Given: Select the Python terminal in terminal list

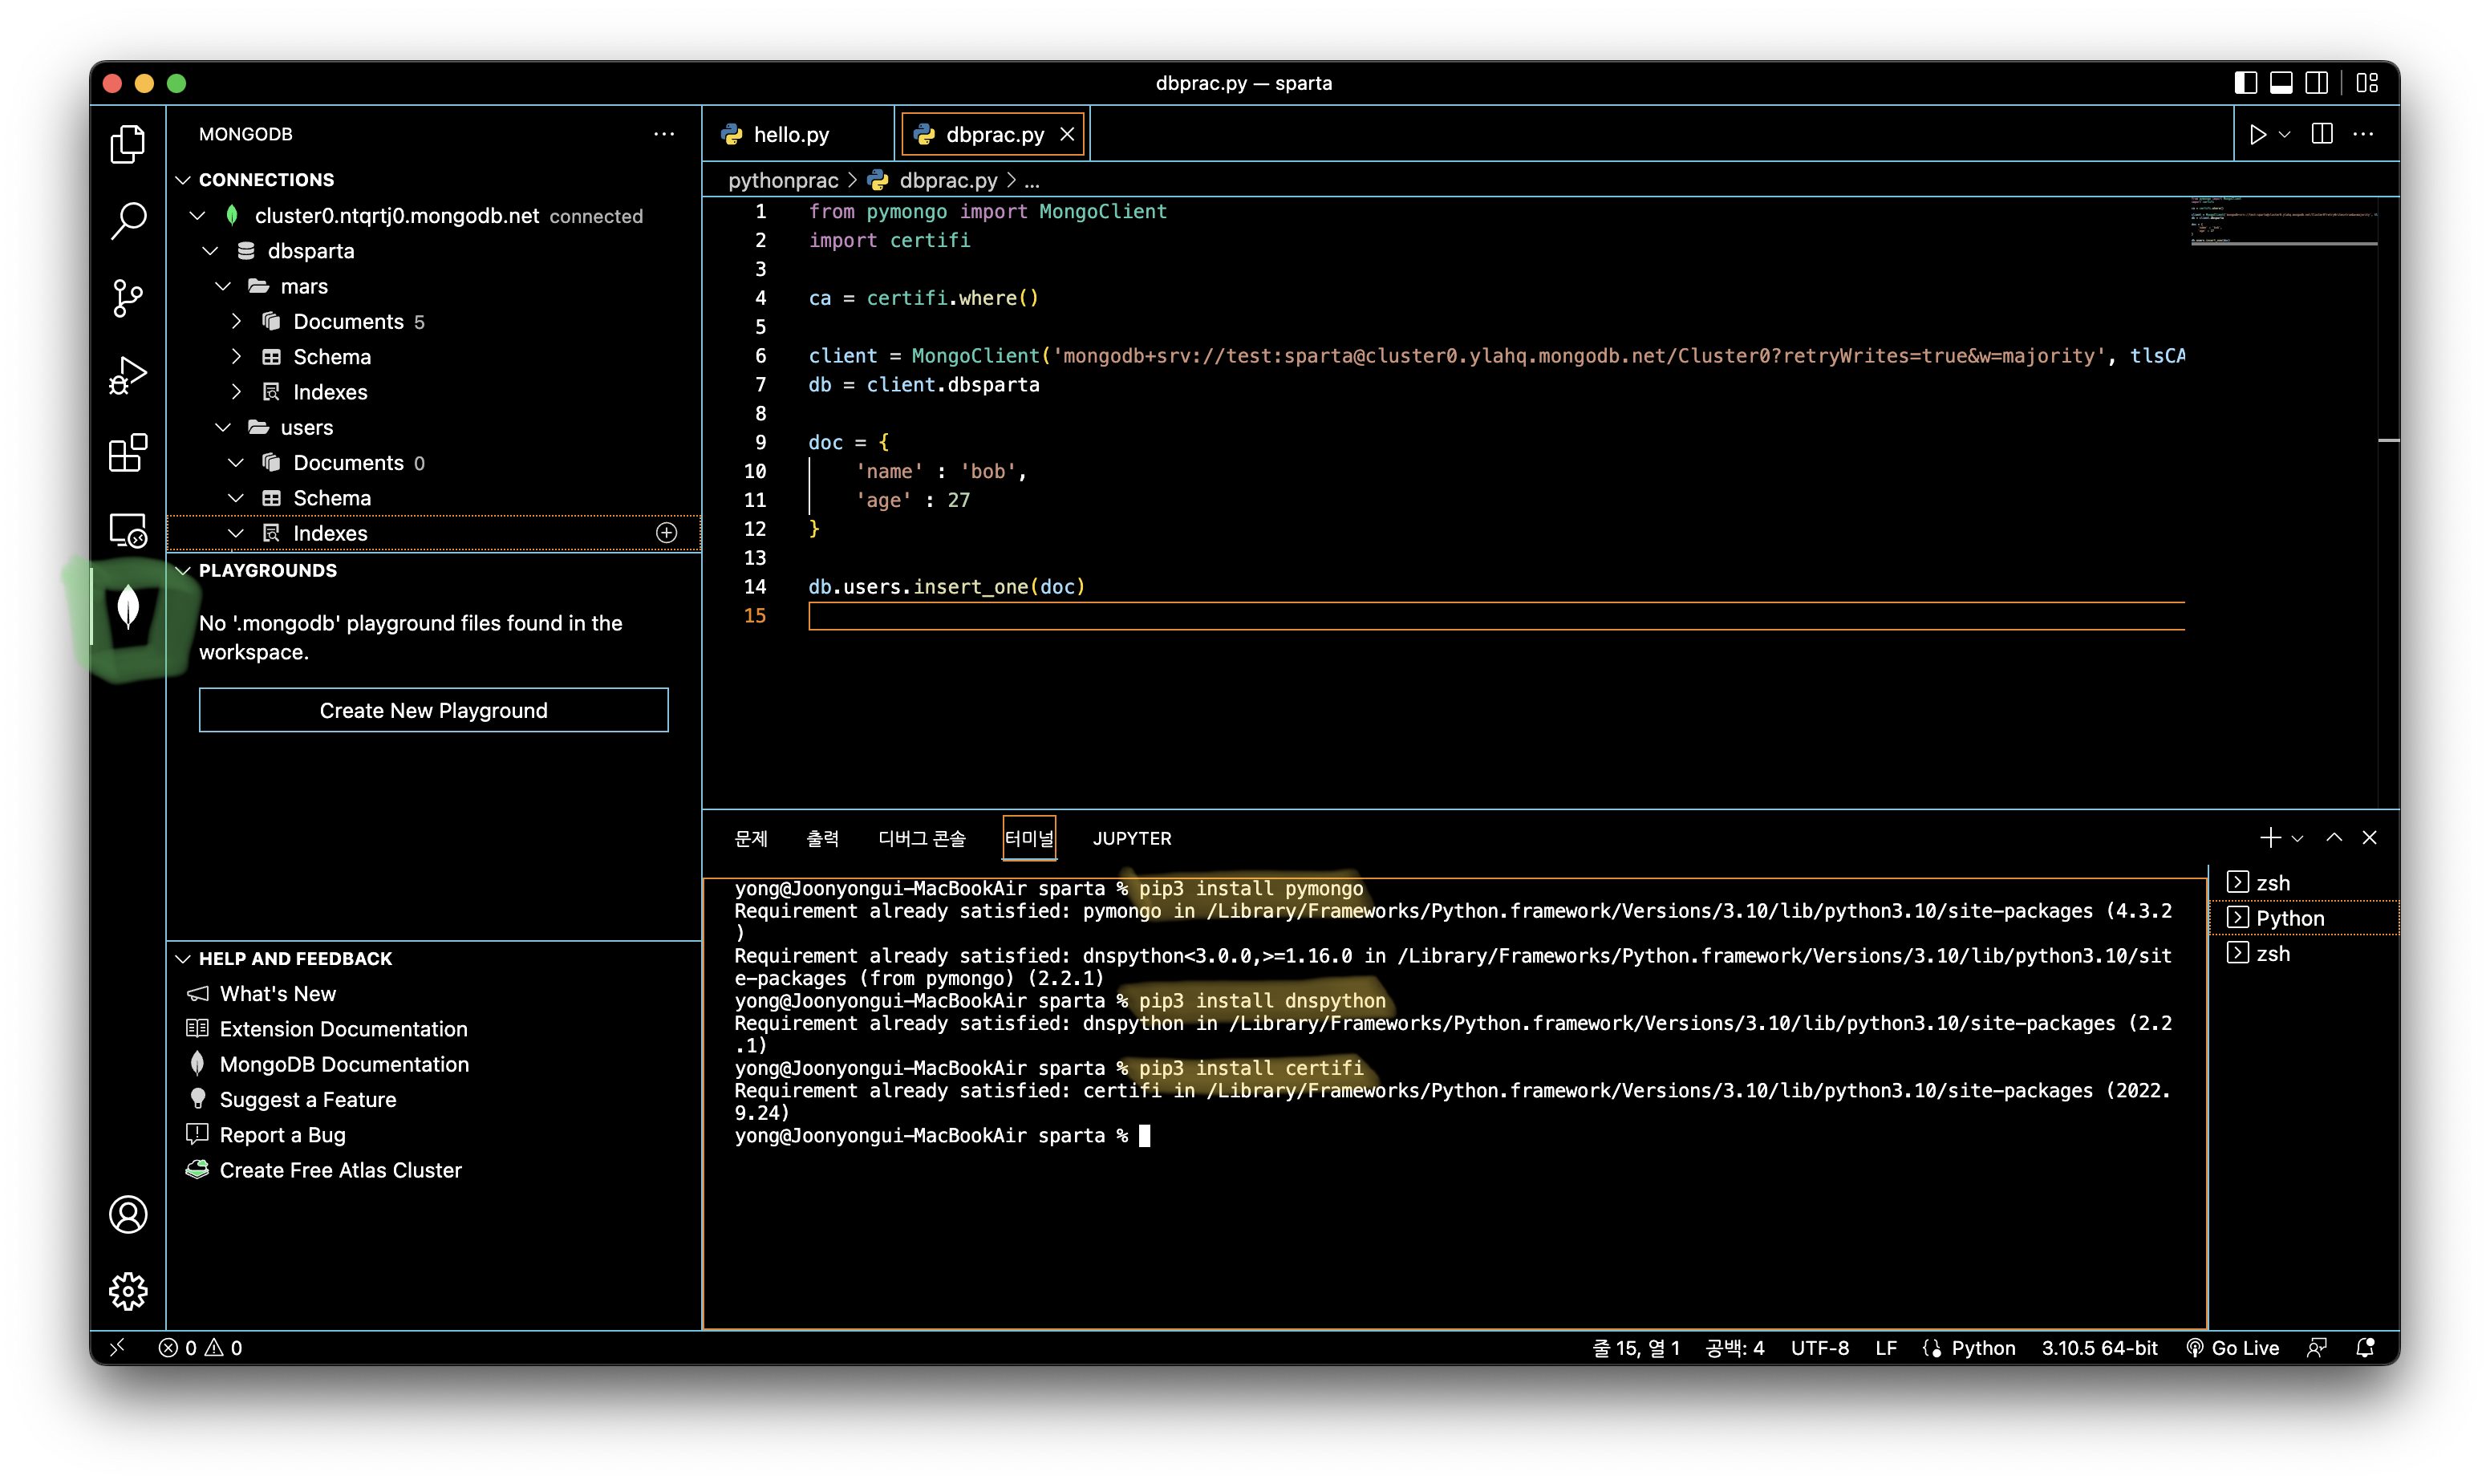Looking at the screenshot, I should 2302,918.
